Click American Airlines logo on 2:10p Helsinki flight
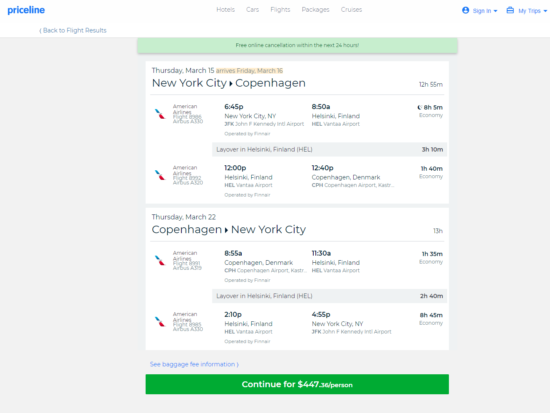The image size is (550, 413). [160, 321]
